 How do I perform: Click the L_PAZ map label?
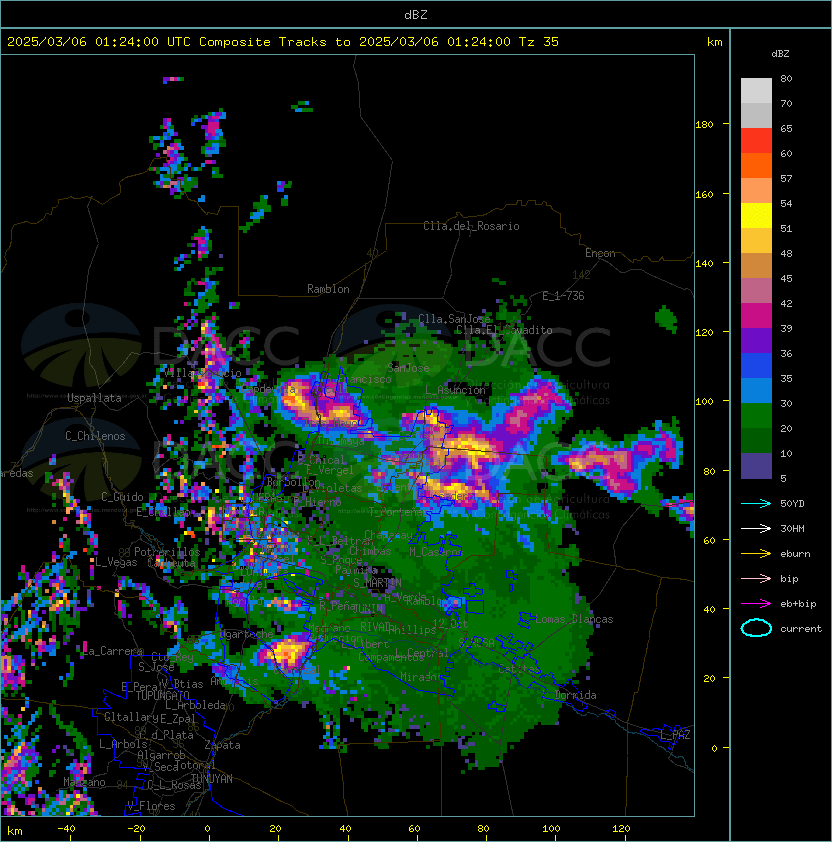[675, 735]
